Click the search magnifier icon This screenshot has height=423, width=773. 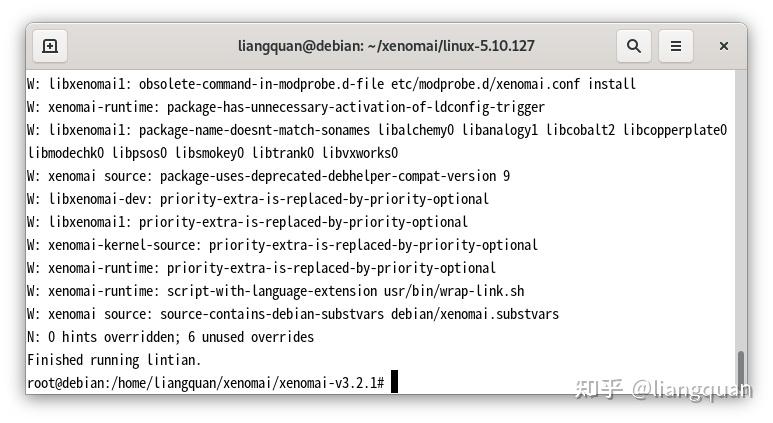tap(633, 46)
